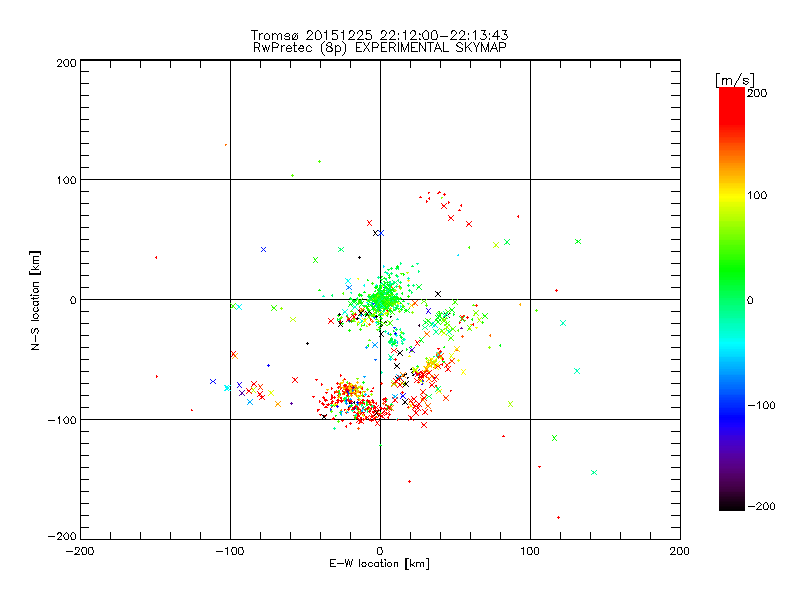Click the "-100" tick on the N-S axis
800x600 pixels.
click(x=62, y=420)
